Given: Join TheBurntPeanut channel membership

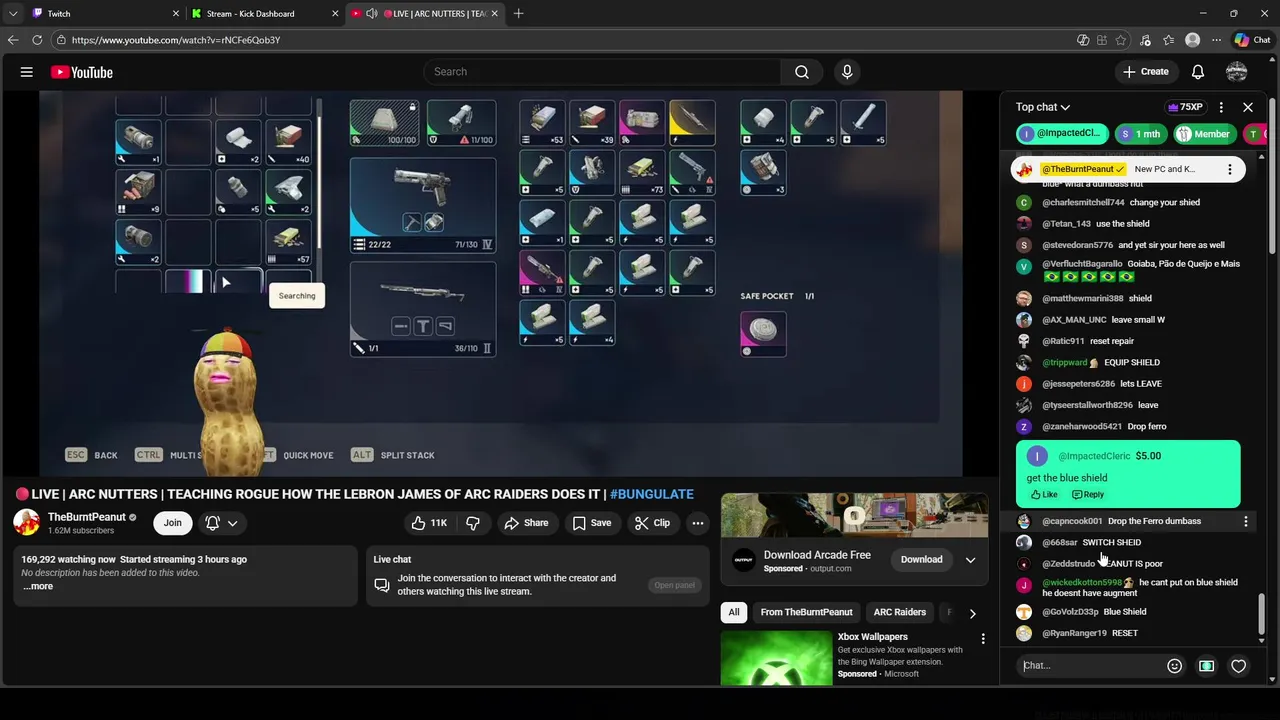Looking at the screenshot, I should pos(173,523).
